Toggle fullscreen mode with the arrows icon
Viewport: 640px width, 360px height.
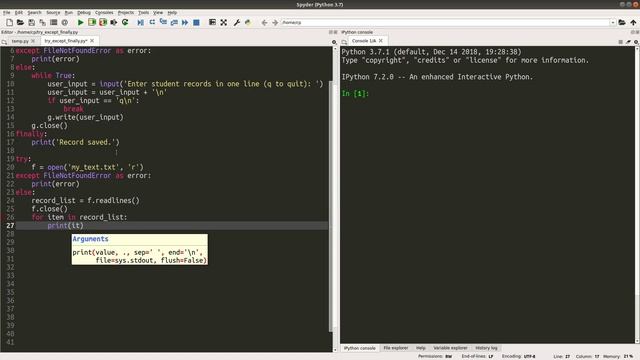pos(224,22)
